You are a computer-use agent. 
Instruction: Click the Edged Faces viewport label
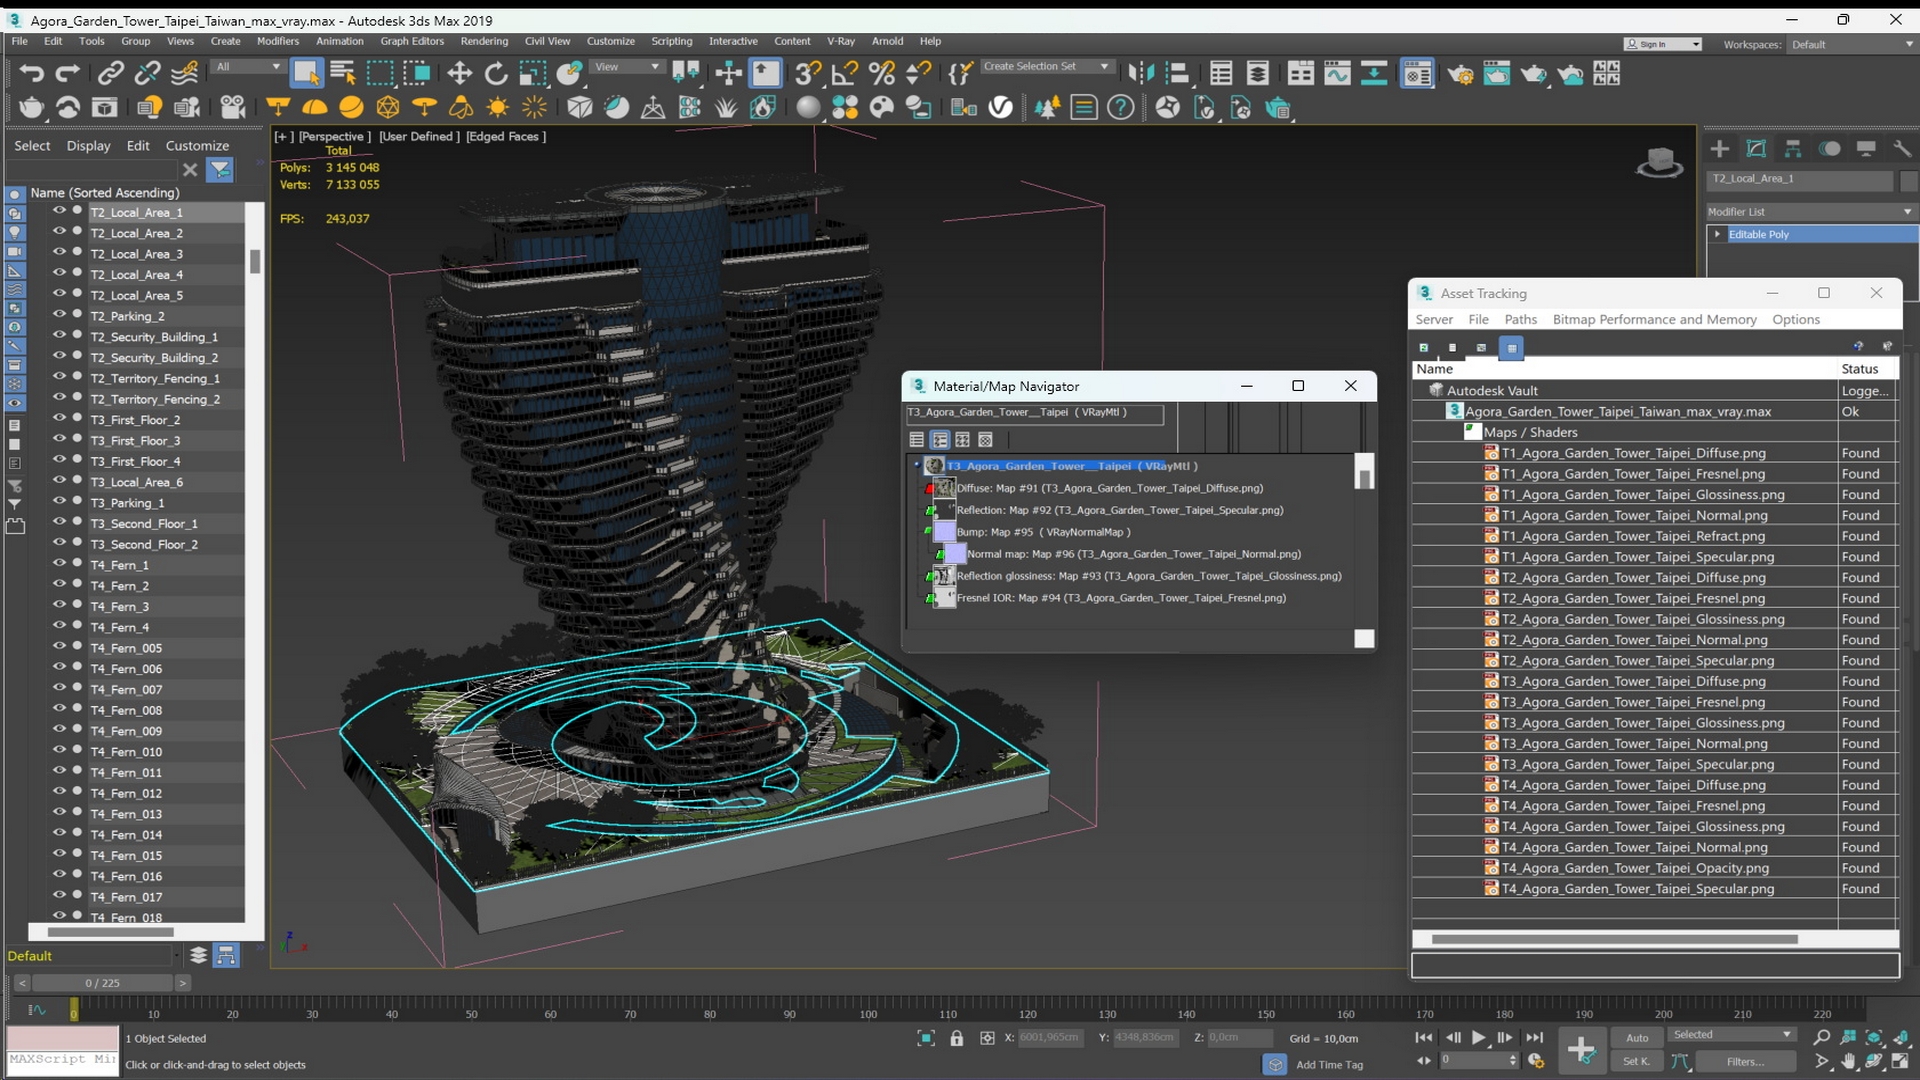506,136
